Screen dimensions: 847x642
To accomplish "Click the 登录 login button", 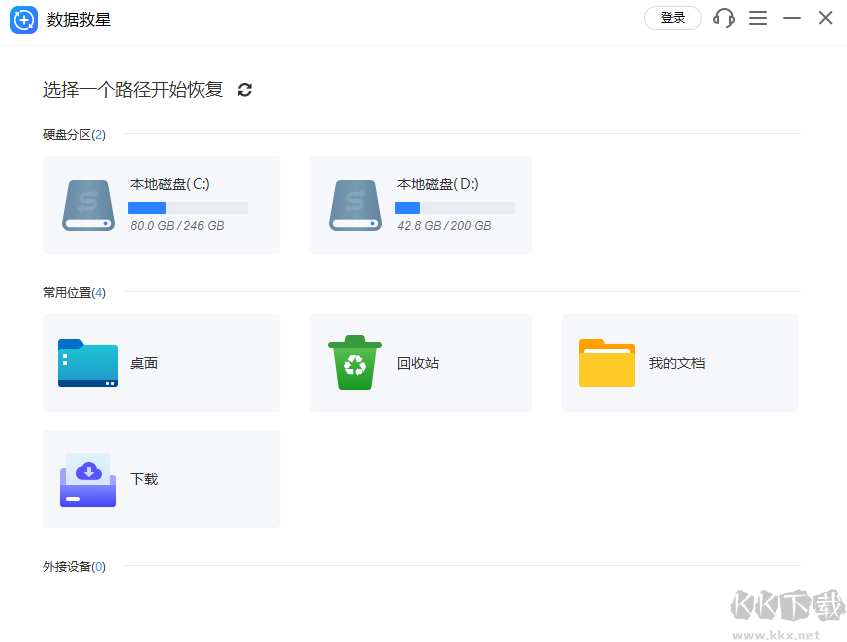I will click(x=672, y=18).
